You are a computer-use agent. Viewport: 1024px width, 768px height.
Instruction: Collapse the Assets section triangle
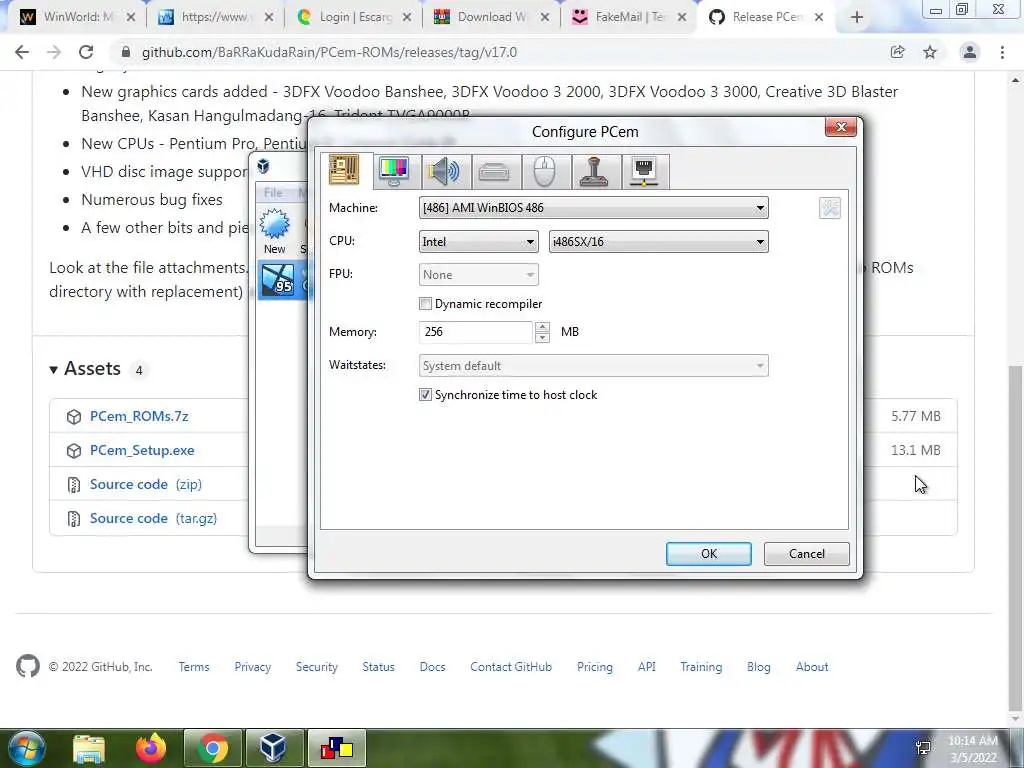54,370
